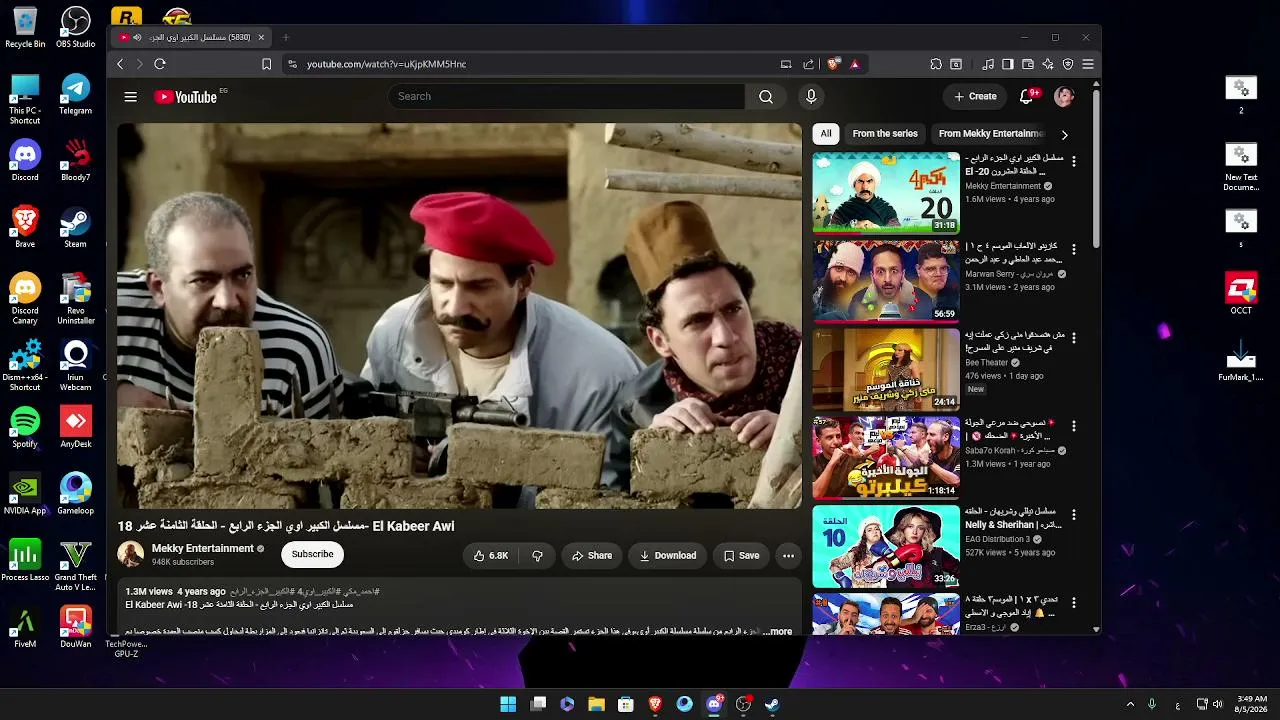Start voice search with the microphone icon

pos(811,97)
